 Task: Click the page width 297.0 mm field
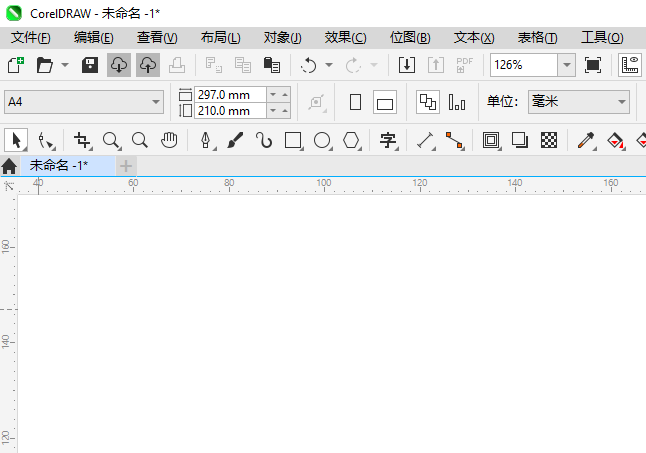(x=230, y=95)
